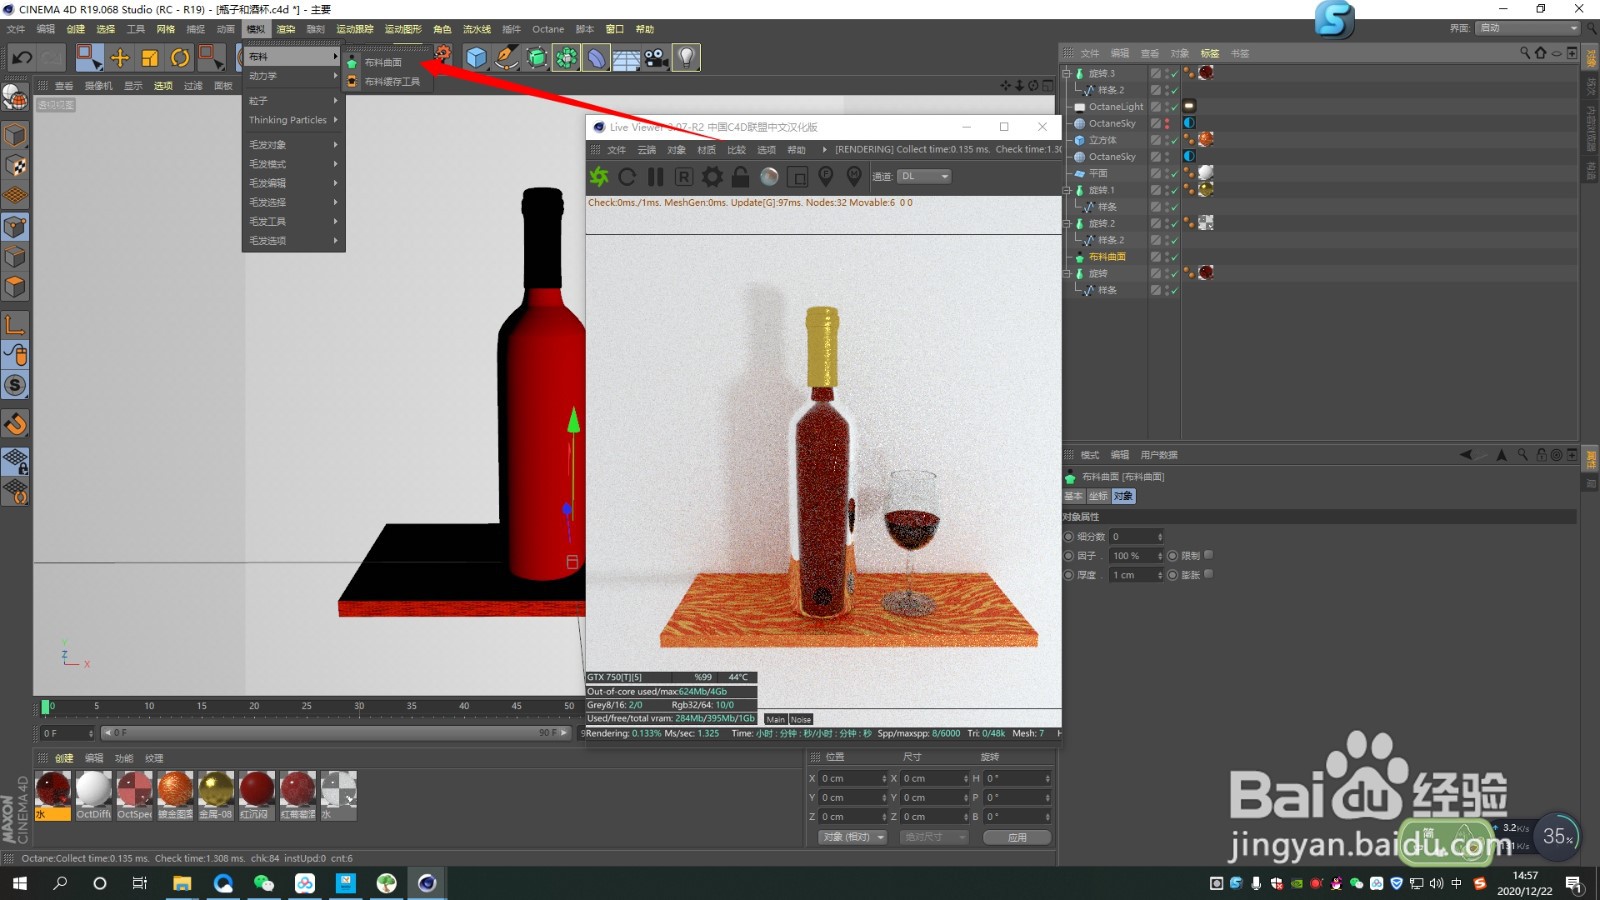Toggle the 膨胀 checkbox in attributes
This screenshot has width=1600, height=900.
point(1208,574)
